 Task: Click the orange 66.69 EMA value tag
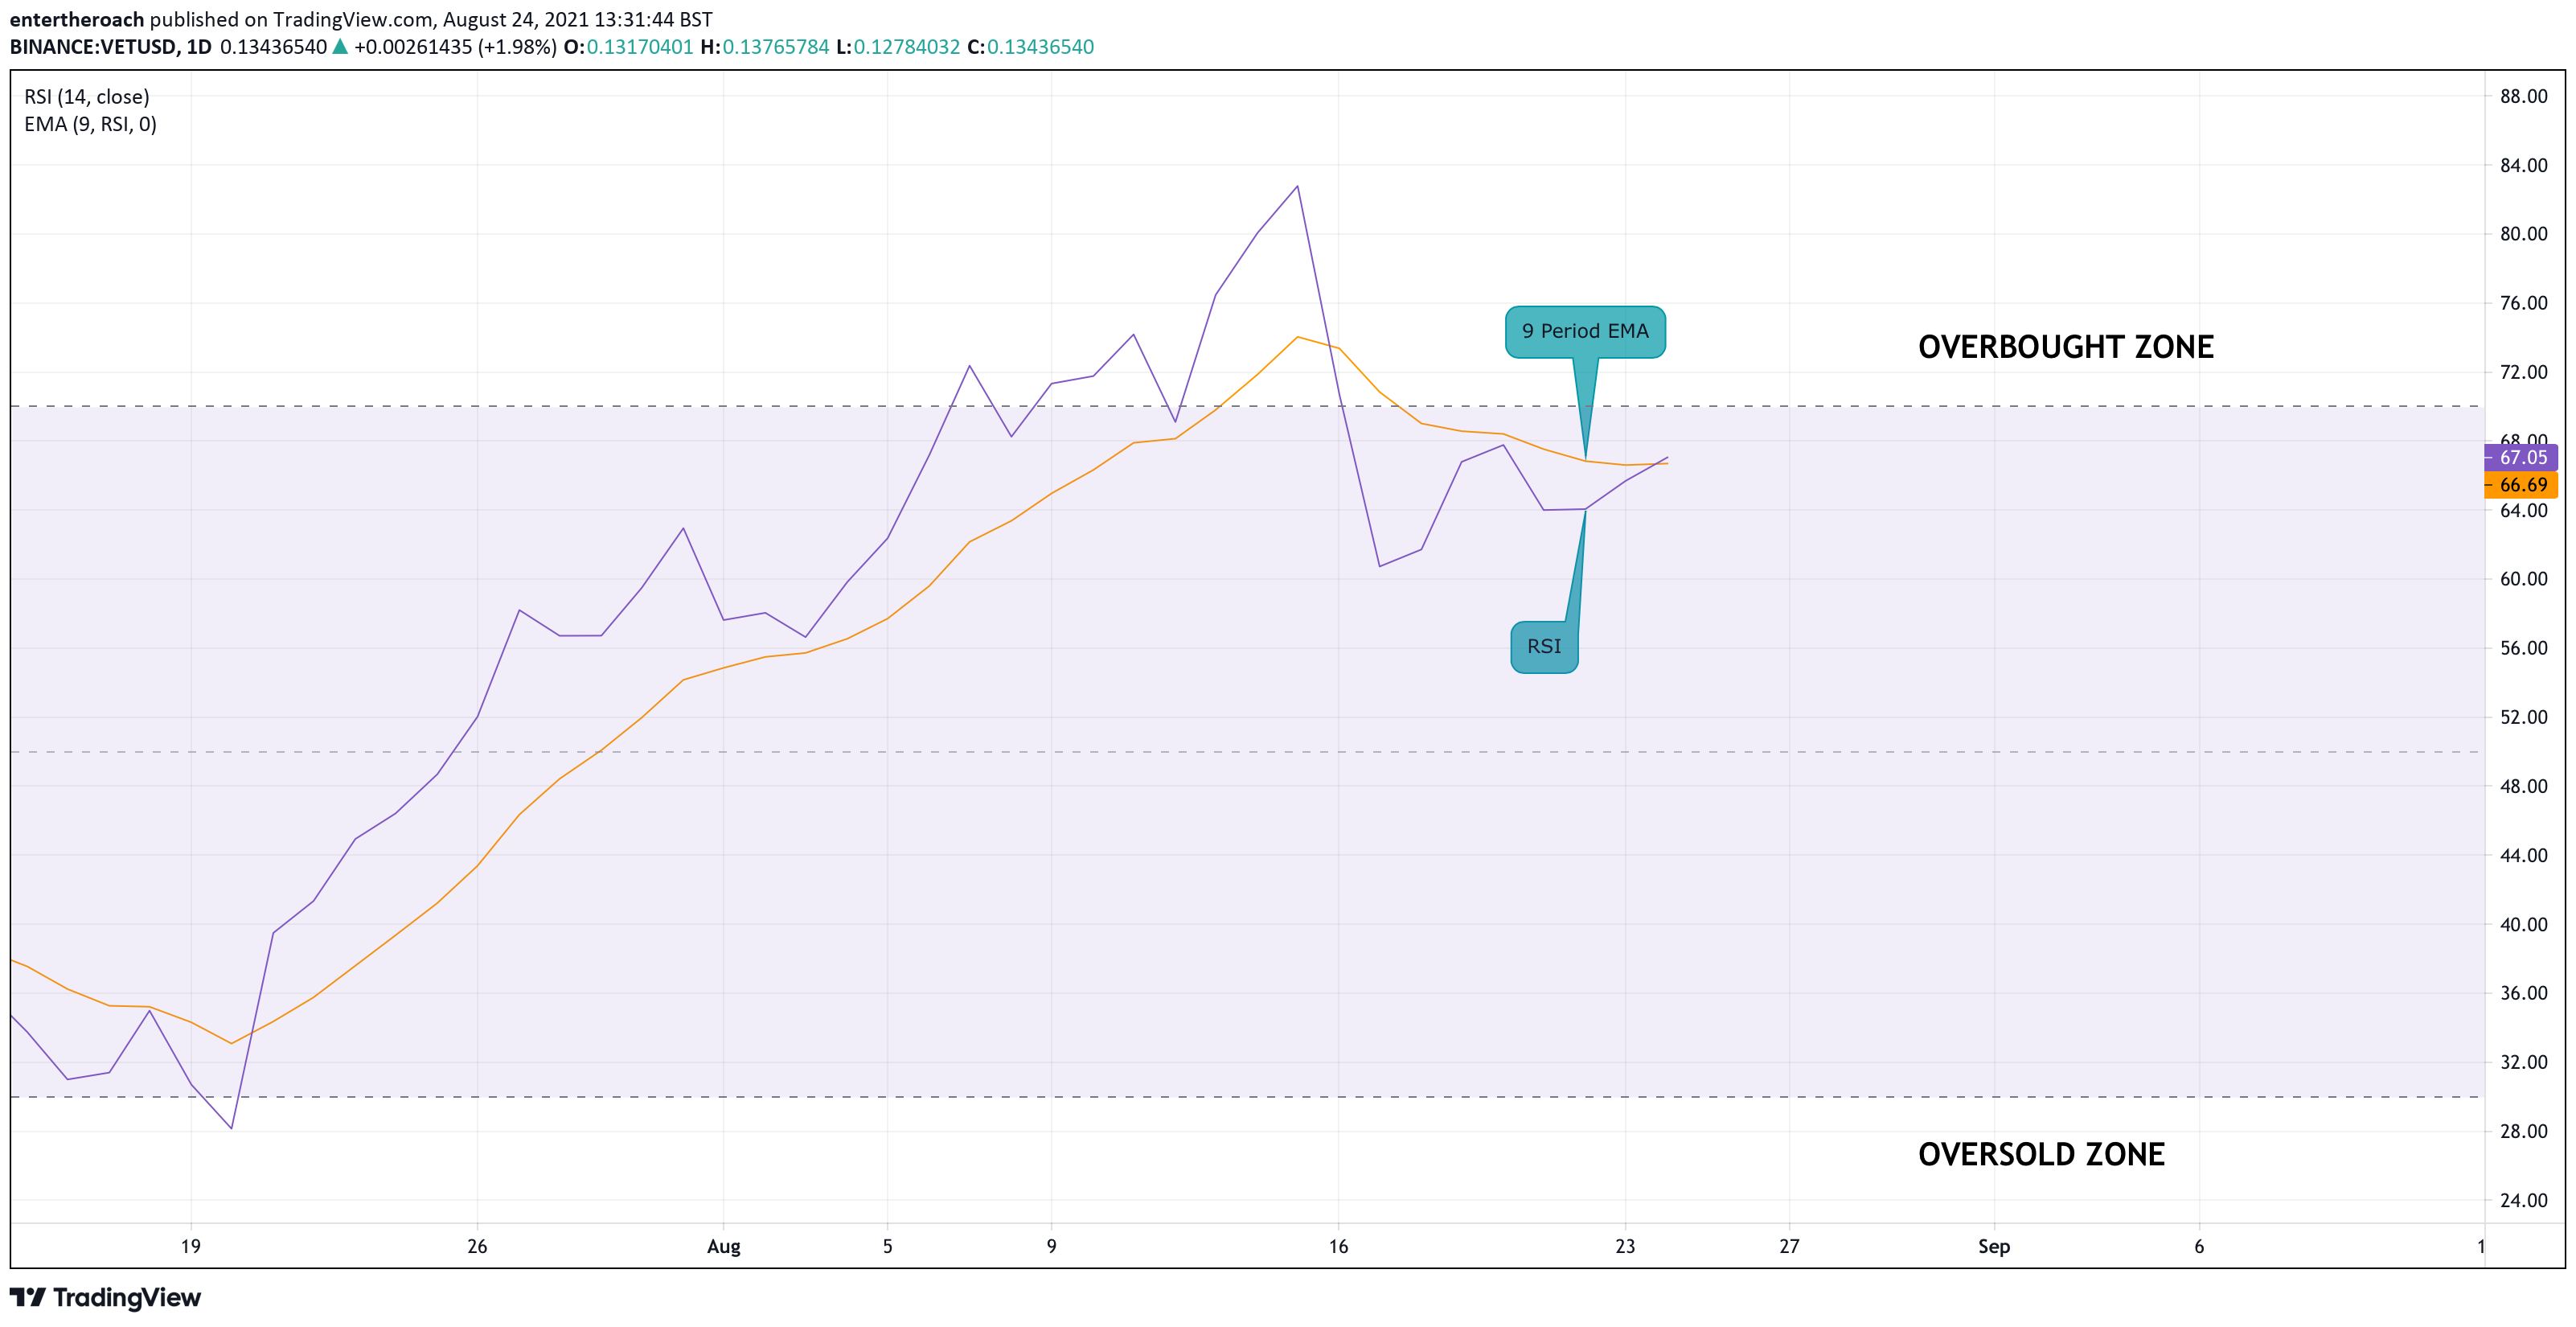pos(2521,485)
